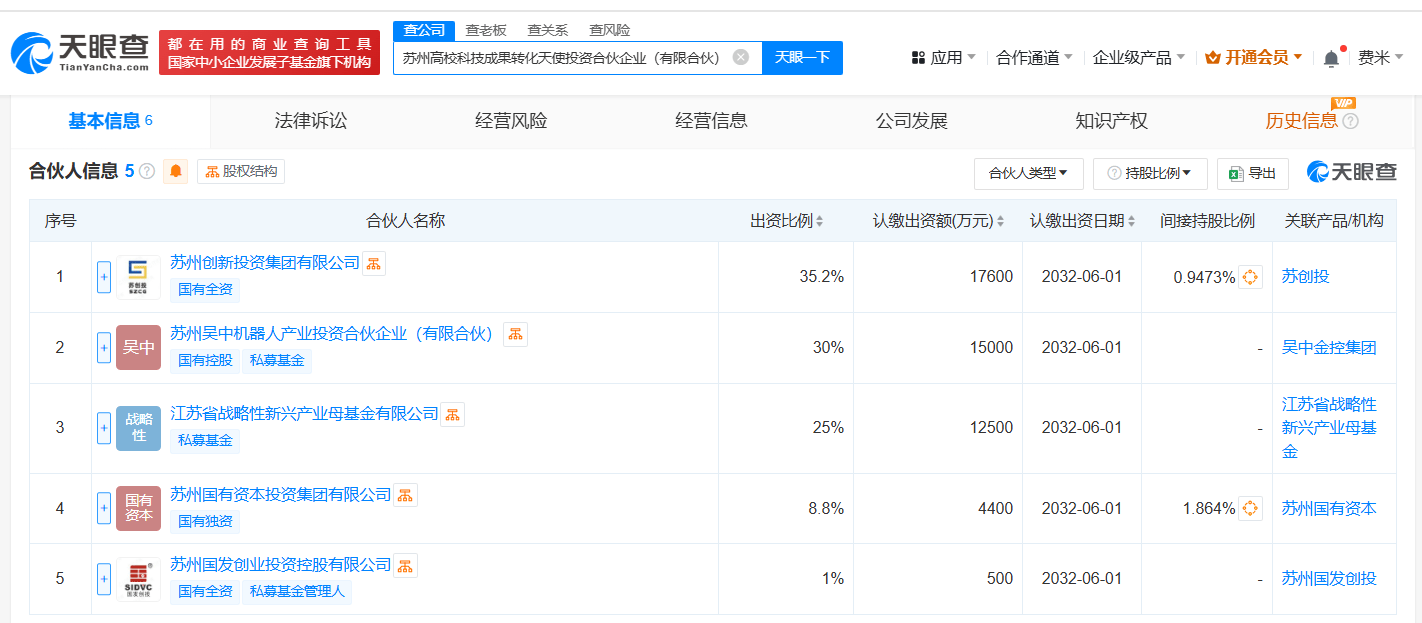Screen dimensions: 1422x623
Task: Open equity structure icon next to 苏州创新投资集团有限公司
Action: coord(374,263)
